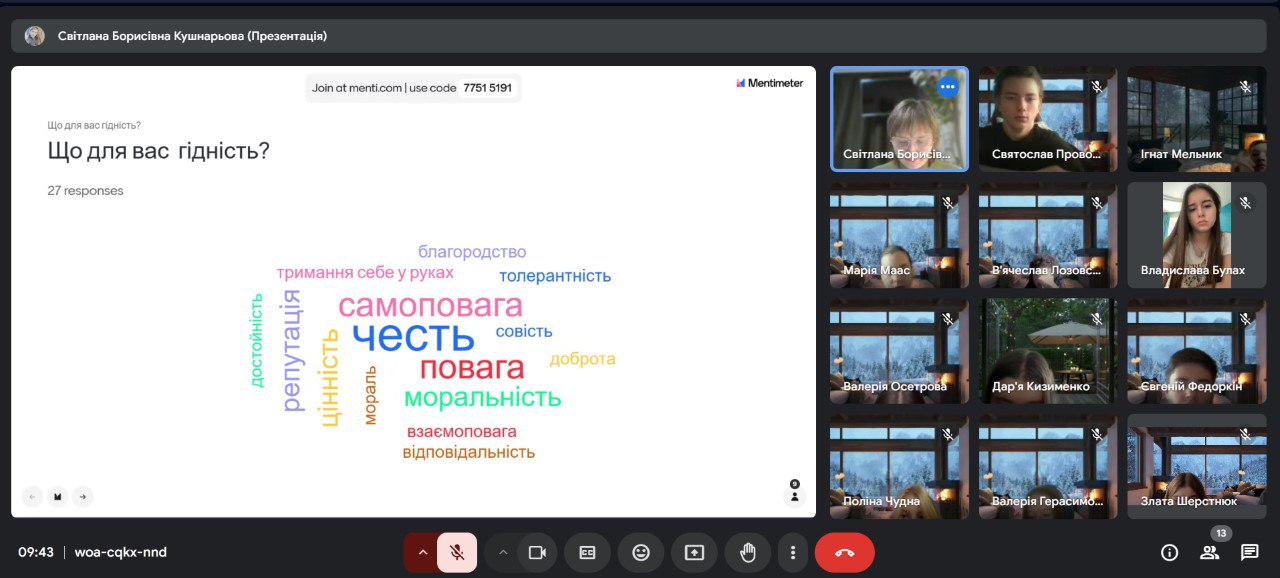Leave the call with red hang-up button
This screenshot has height=578, width=1280.
pyautogui.click(x=844, y=552)
